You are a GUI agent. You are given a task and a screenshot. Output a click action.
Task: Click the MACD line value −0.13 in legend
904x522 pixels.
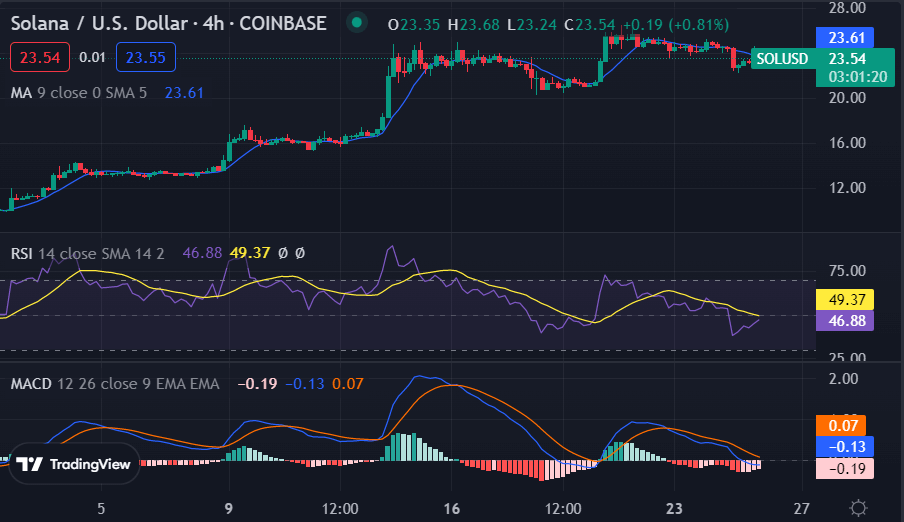point(304,384)
